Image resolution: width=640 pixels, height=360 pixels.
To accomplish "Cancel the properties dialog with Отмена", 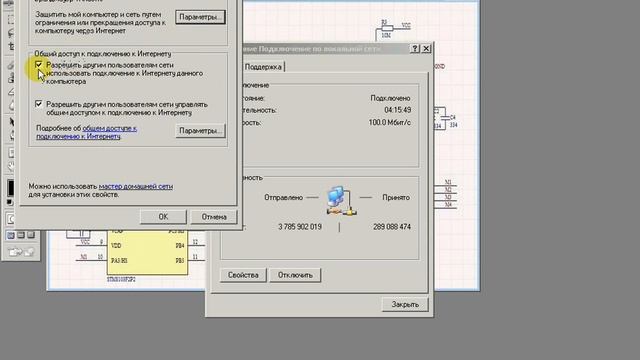I will [x=214, y=217].
